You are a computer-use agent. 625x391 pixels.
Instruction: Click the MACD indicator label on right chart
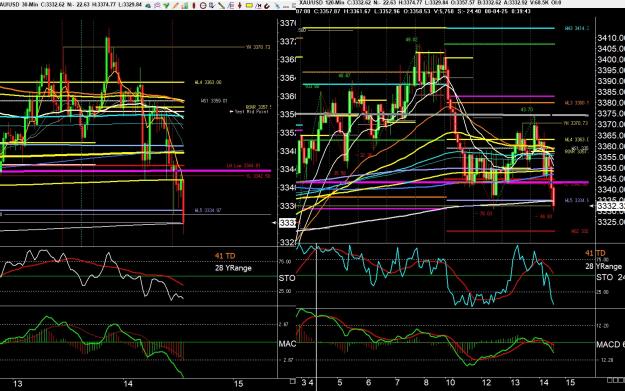(610, 344)
